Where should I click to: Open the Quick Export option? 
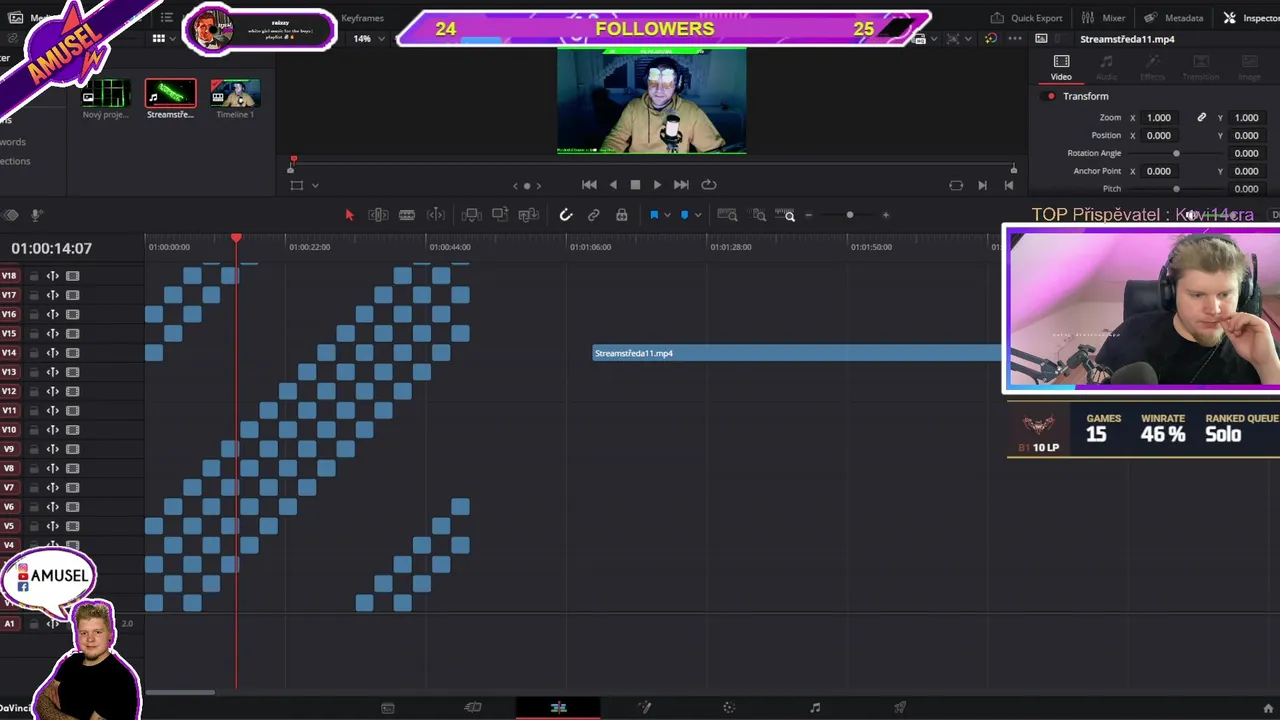(x=1026, y=18)
